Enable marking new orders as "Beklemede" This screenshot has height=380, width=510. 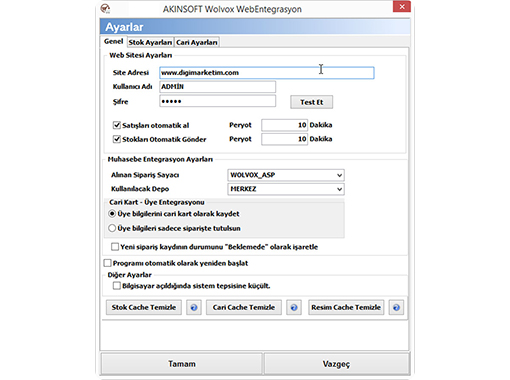coord(115,247)
